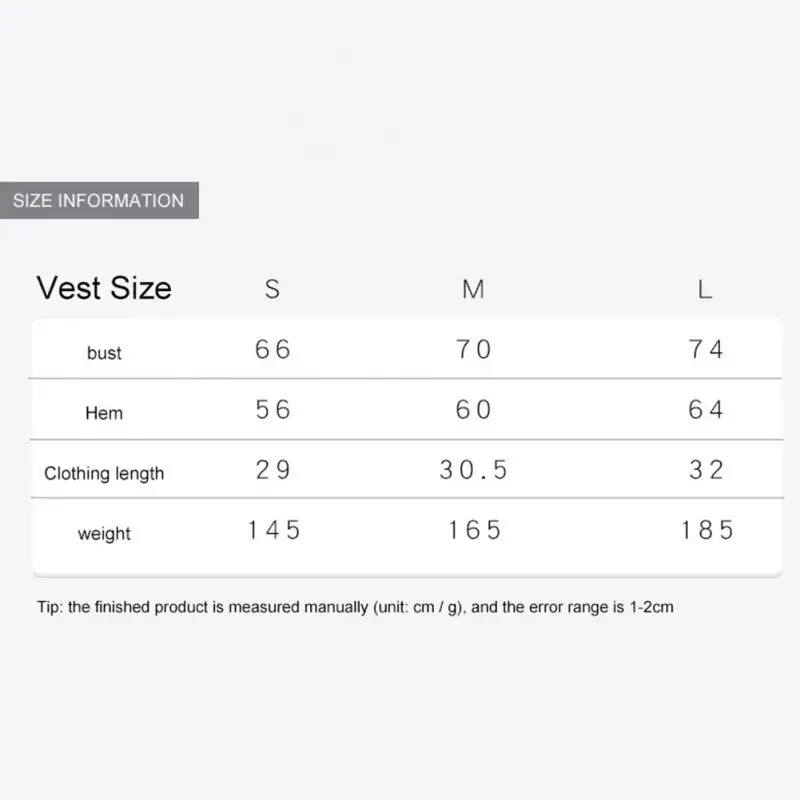
Task: Select the L size column header
Action: 705,289
